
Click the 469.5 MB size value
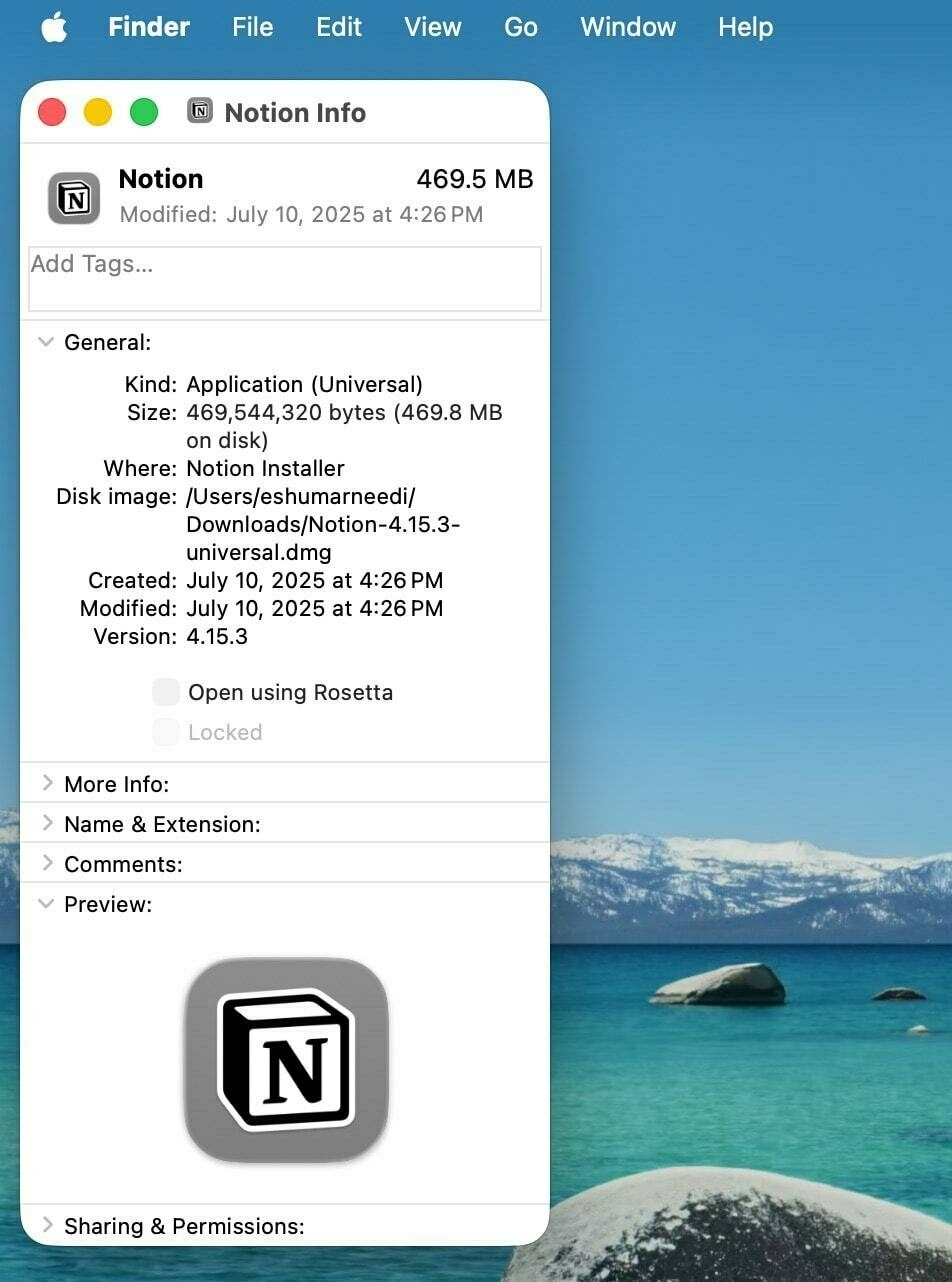475,179
